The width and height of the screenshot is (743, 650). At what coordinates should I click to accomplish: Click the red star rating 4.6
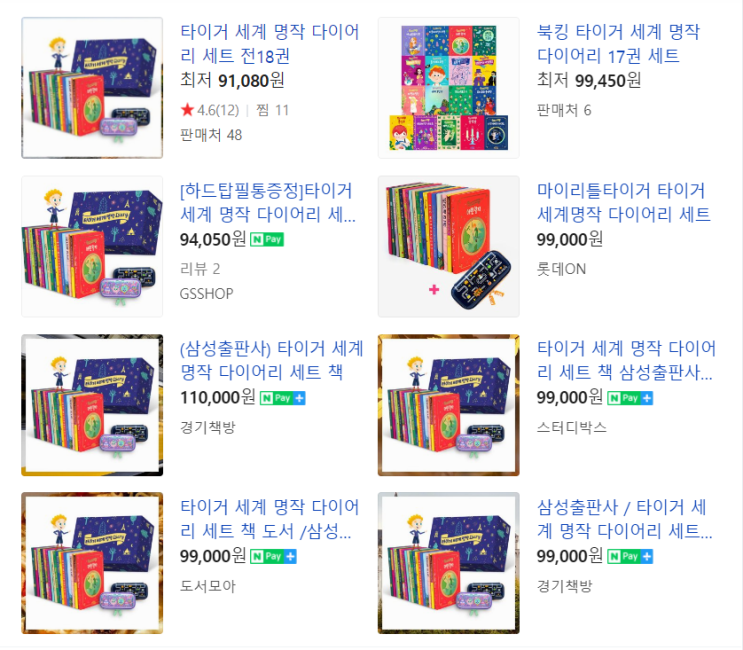pyautogui.click(x=210, y=110)
